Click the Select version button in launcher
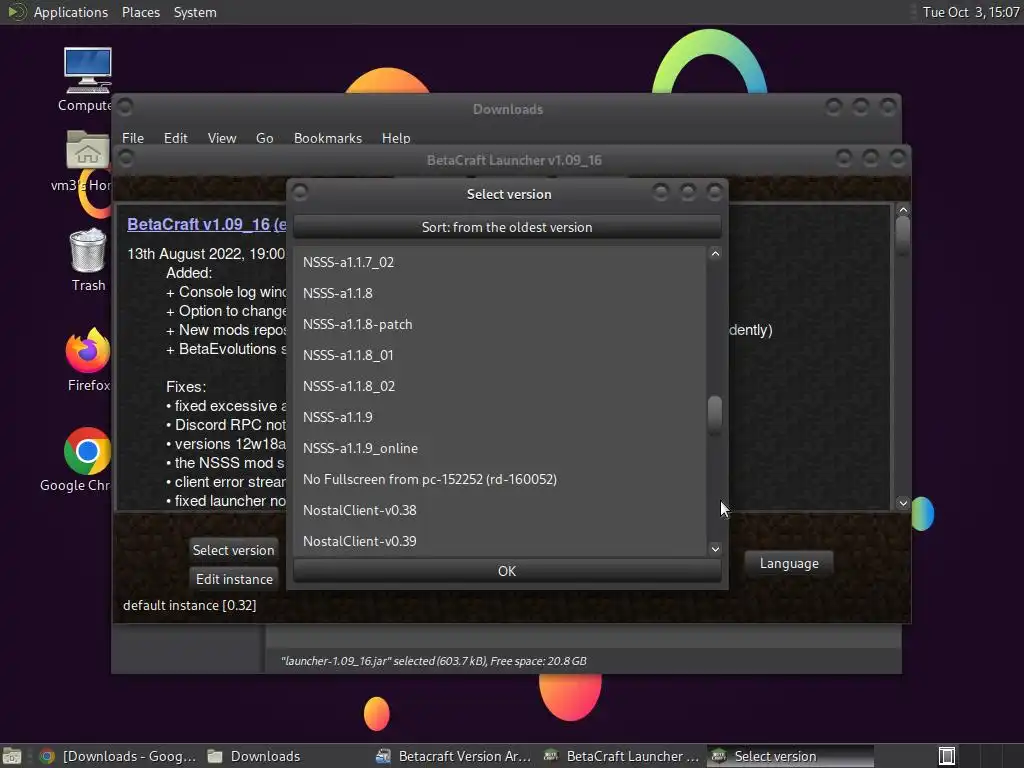The width and height of the screenshot is (1024, 768). pyautogui.click(x=233, y=550)
